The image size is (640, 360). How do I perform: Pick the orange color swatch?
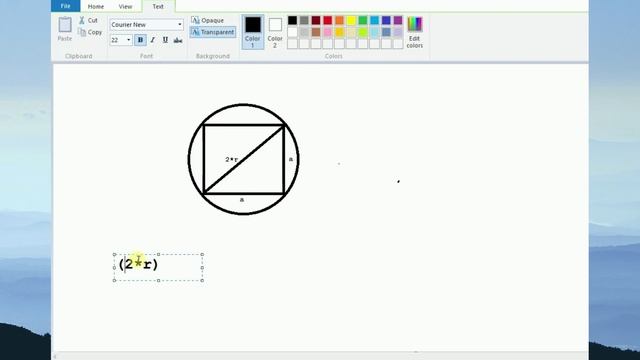tap(340, 20)
